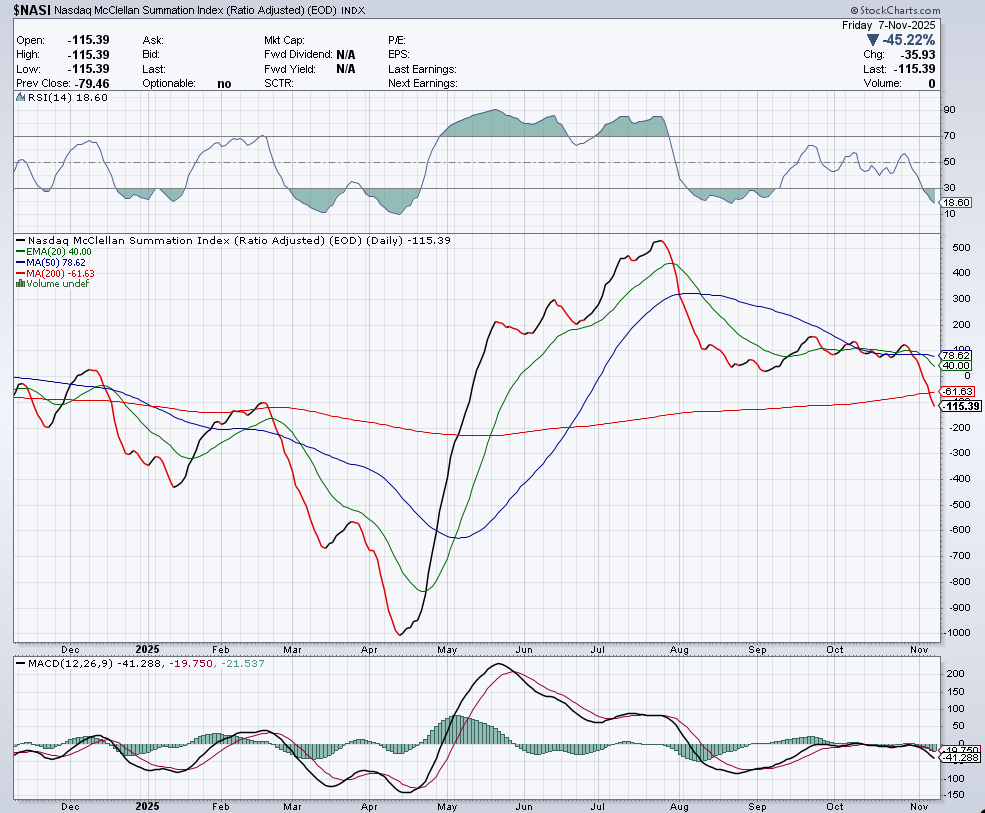
Task: Click the RSI(14) 18.60 panel label
Action: 67,97
